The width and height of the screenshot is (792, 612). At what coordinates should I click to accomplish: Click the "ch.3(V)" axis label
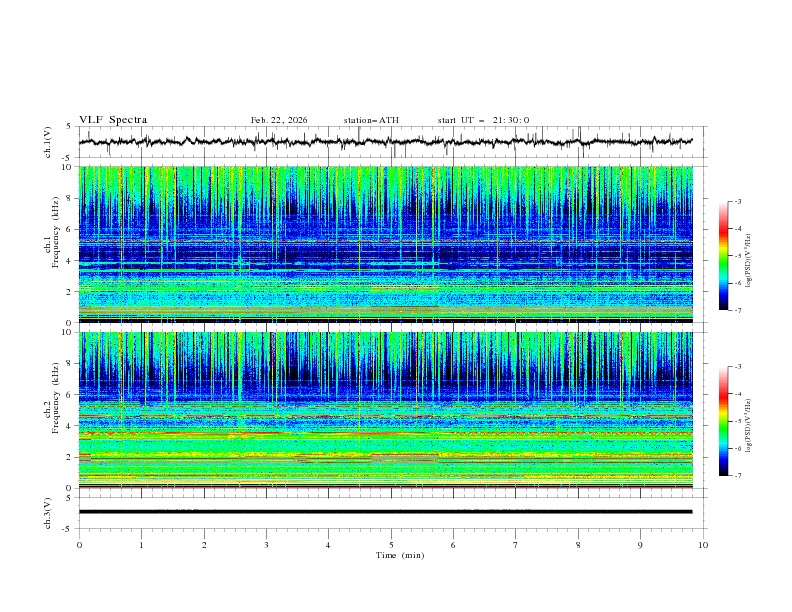coord(48,513)
